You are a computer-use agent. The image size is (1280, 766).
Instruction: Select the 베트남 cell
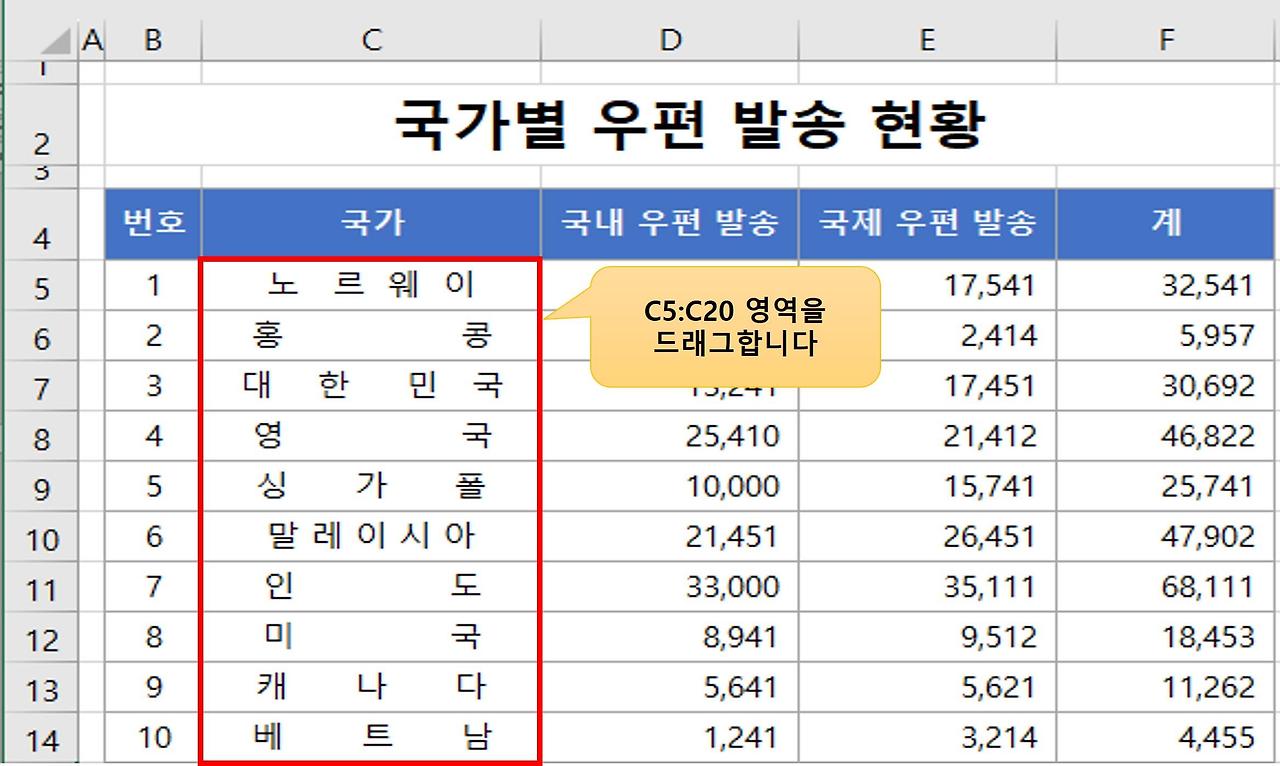[371, 738]
